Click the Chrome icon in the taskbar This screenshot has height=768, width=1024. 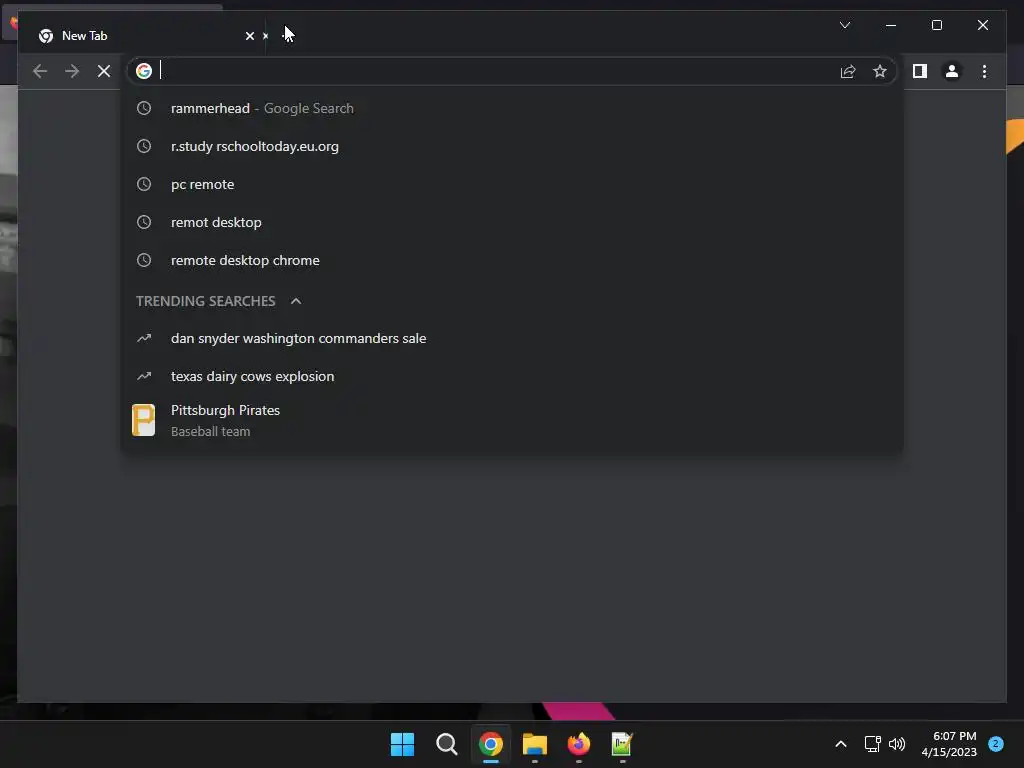pyautogui.click(x=490, y=744)
